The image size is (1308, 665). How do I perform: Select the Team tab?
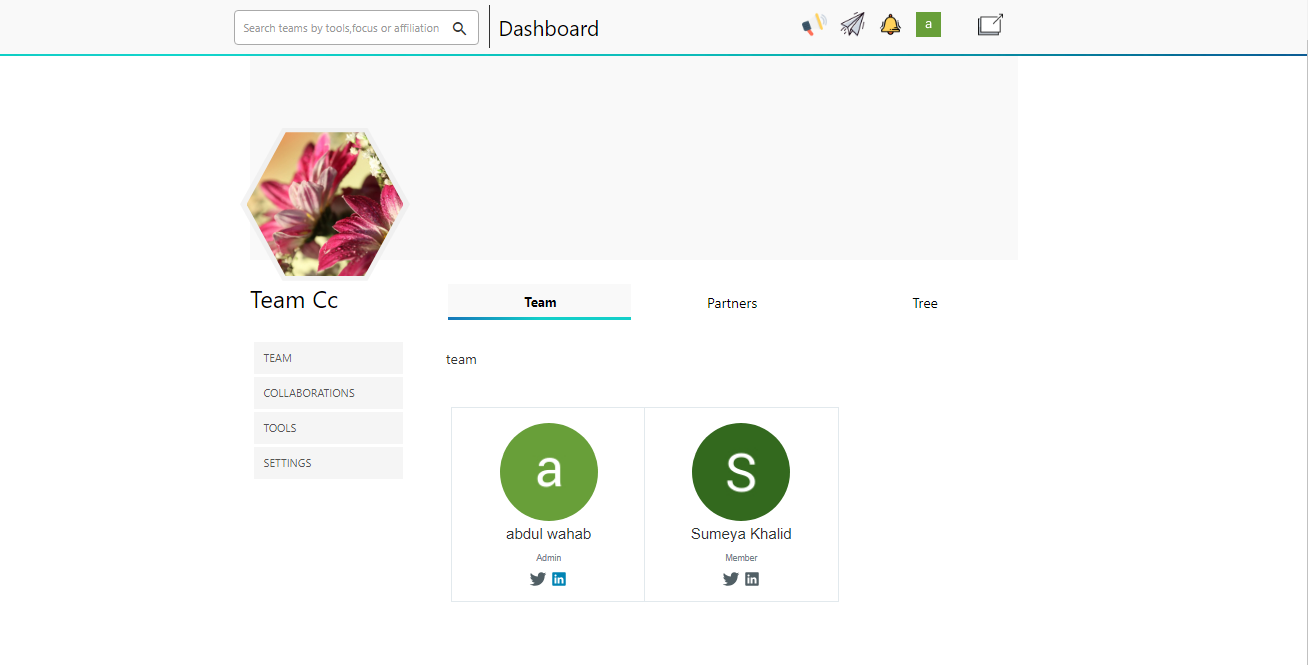540,302
